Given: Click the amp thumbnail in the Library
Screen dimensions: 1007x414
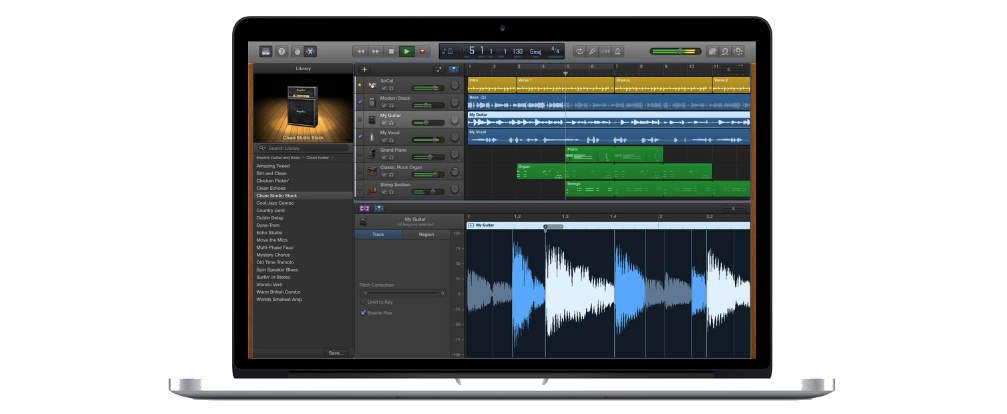Looking at the screenshot, I should [x=302, y=106].
